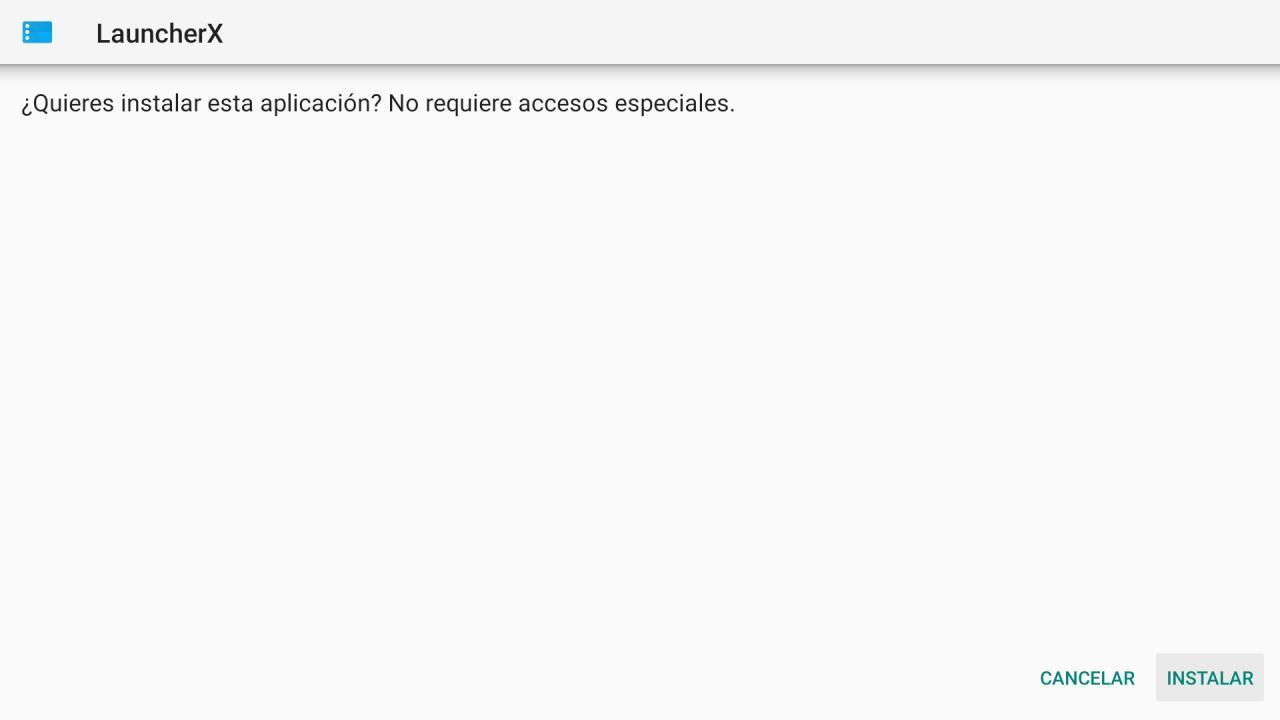Click the blue LauncherX app icon
The width and height of the screenshot is (1280, 720).
(37, 33)
